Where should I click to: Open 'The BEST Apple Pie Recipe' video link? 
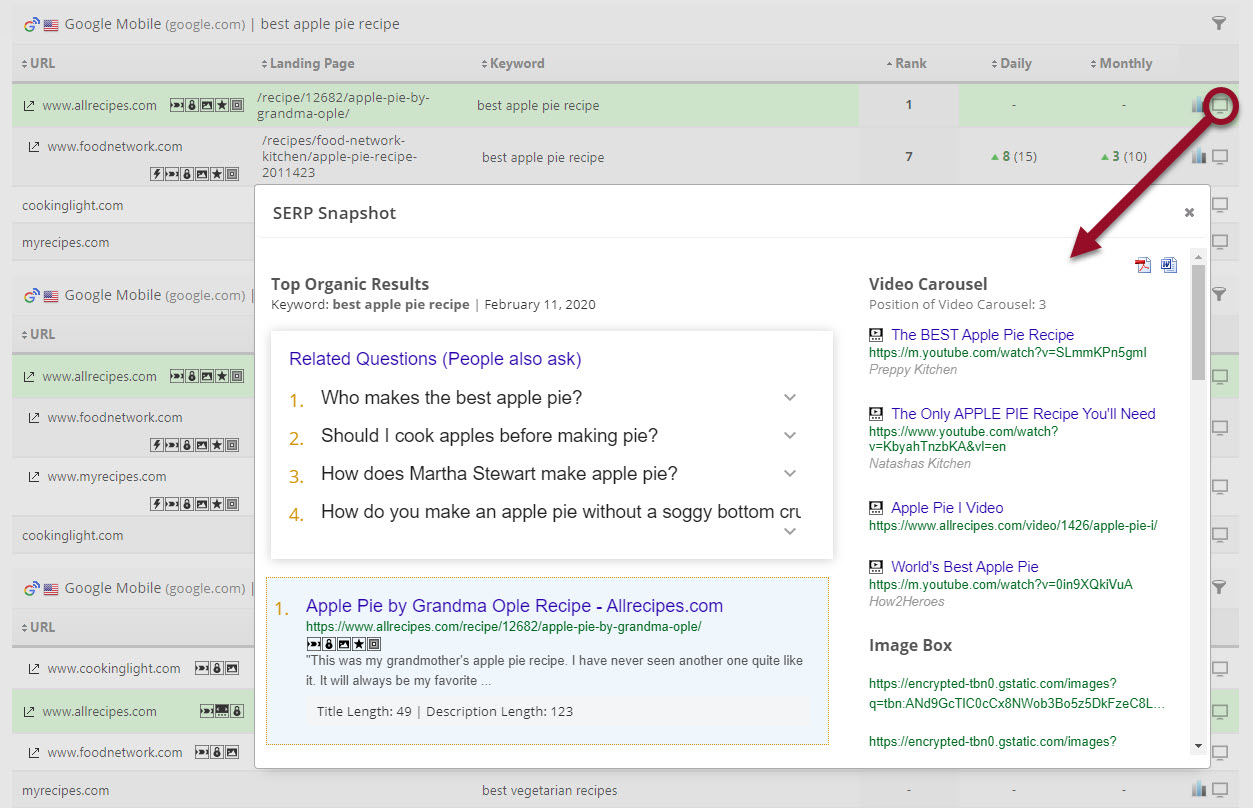(982, 335)
